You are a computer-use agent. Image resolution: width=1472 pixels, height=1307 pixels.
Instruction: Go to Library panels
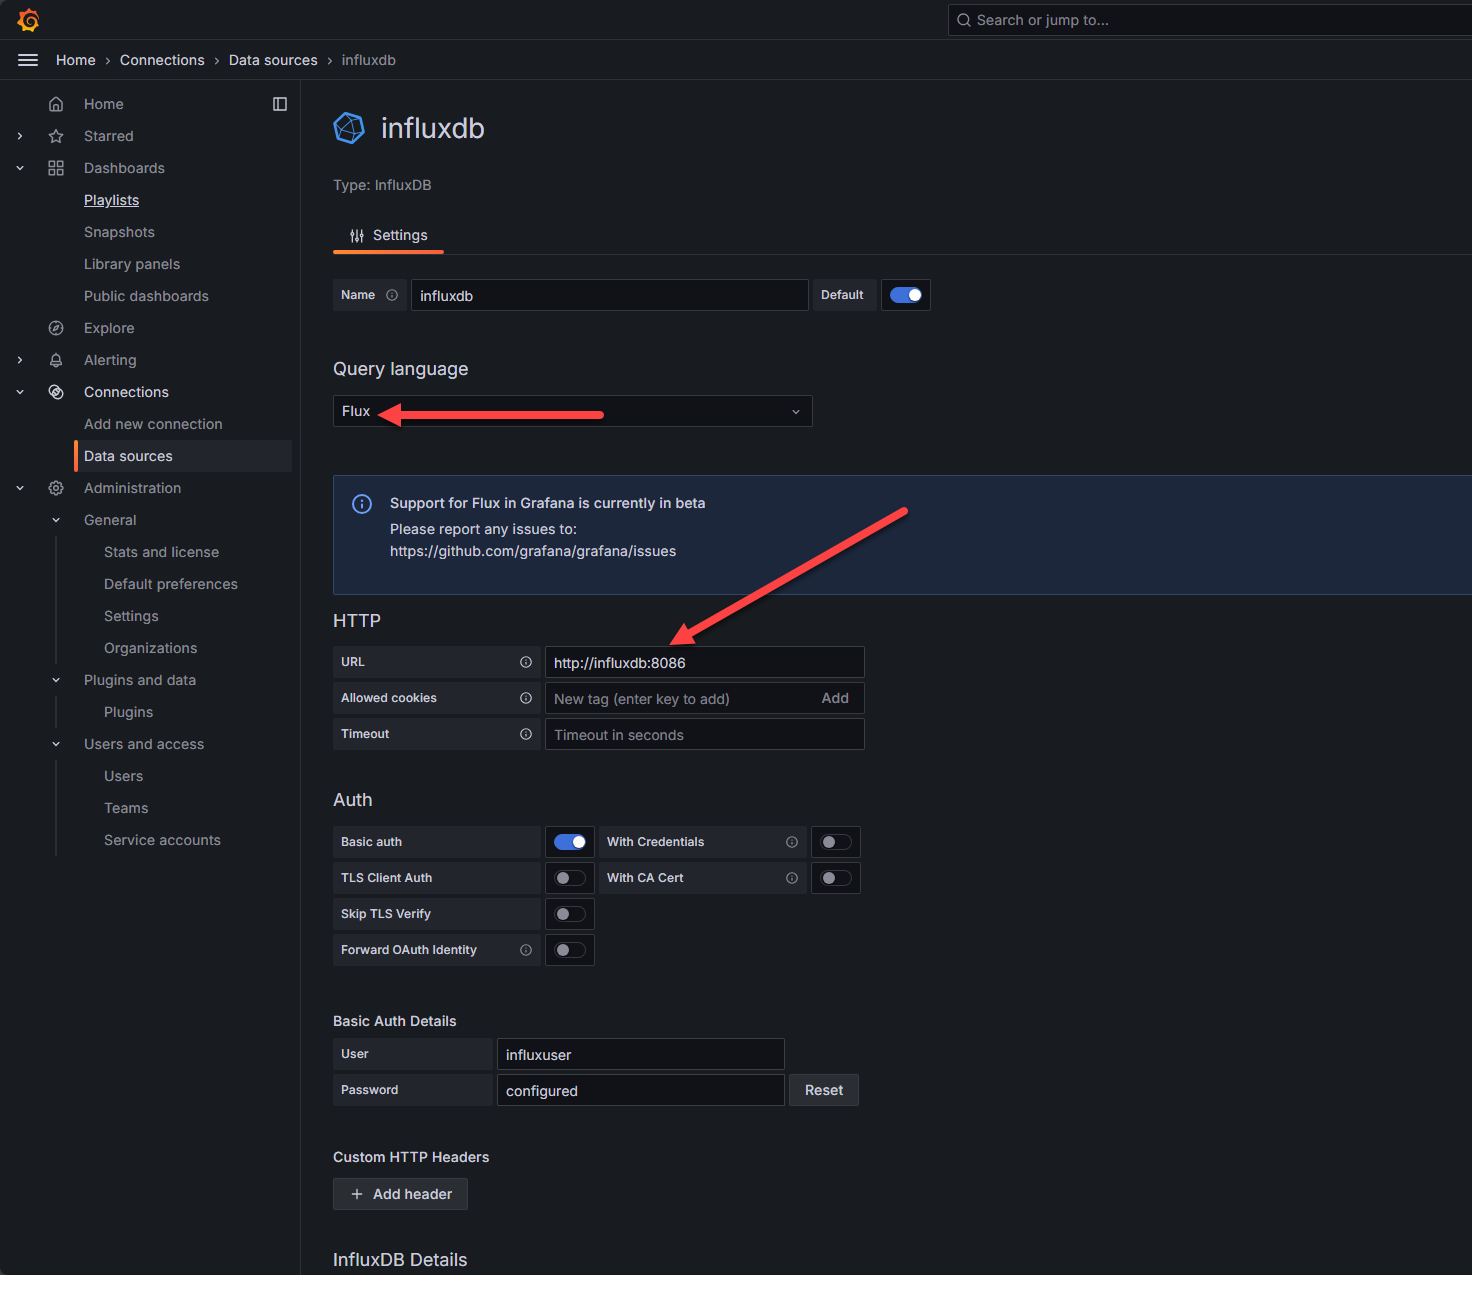(132, 264)
